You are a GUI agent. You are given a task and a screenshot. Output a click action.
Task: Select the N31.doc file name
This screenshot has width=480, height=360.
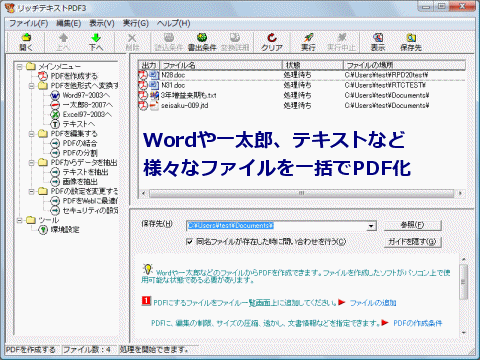point(173,85)
